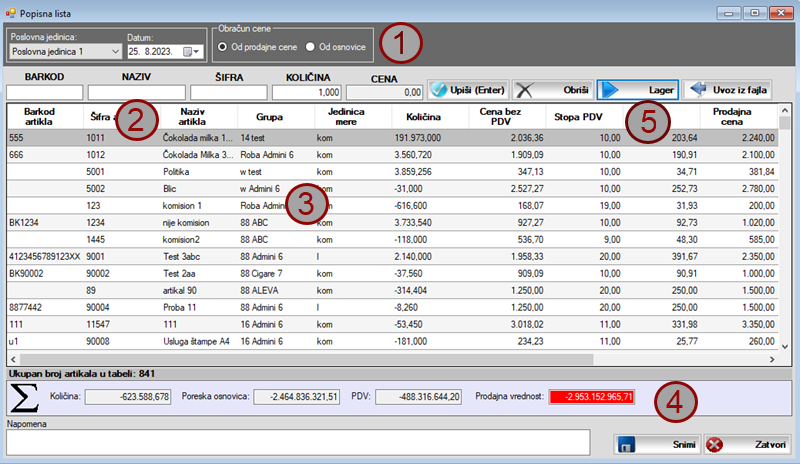
Task: Click the red X Zatvori icon
Action: pyautogui.click(x=714, y=445)
